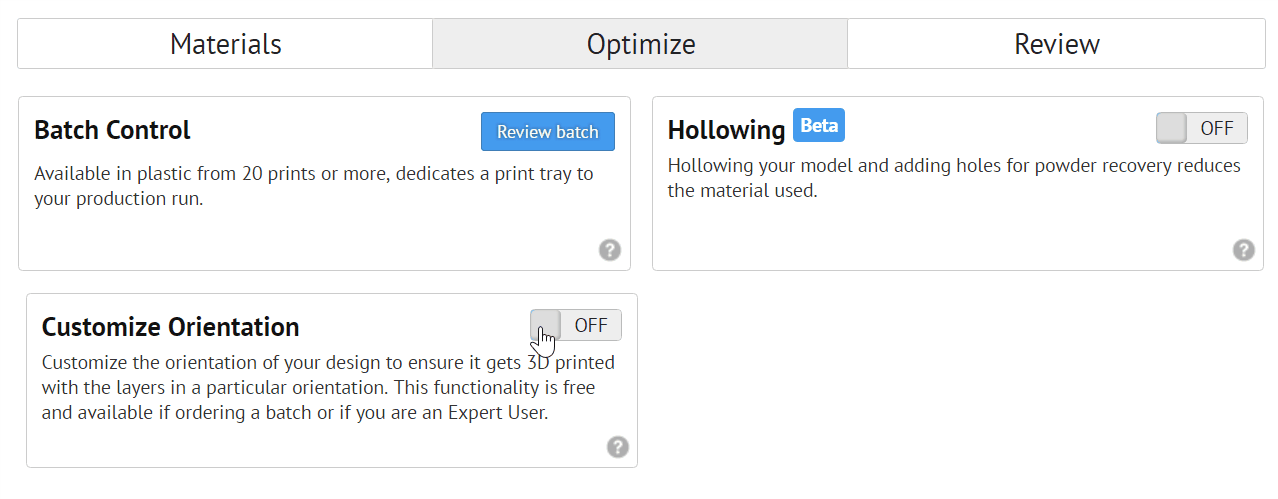This screenshot has width=1278, height=499.
Task: Click the Batch Control heading
Action: (112, 130)
